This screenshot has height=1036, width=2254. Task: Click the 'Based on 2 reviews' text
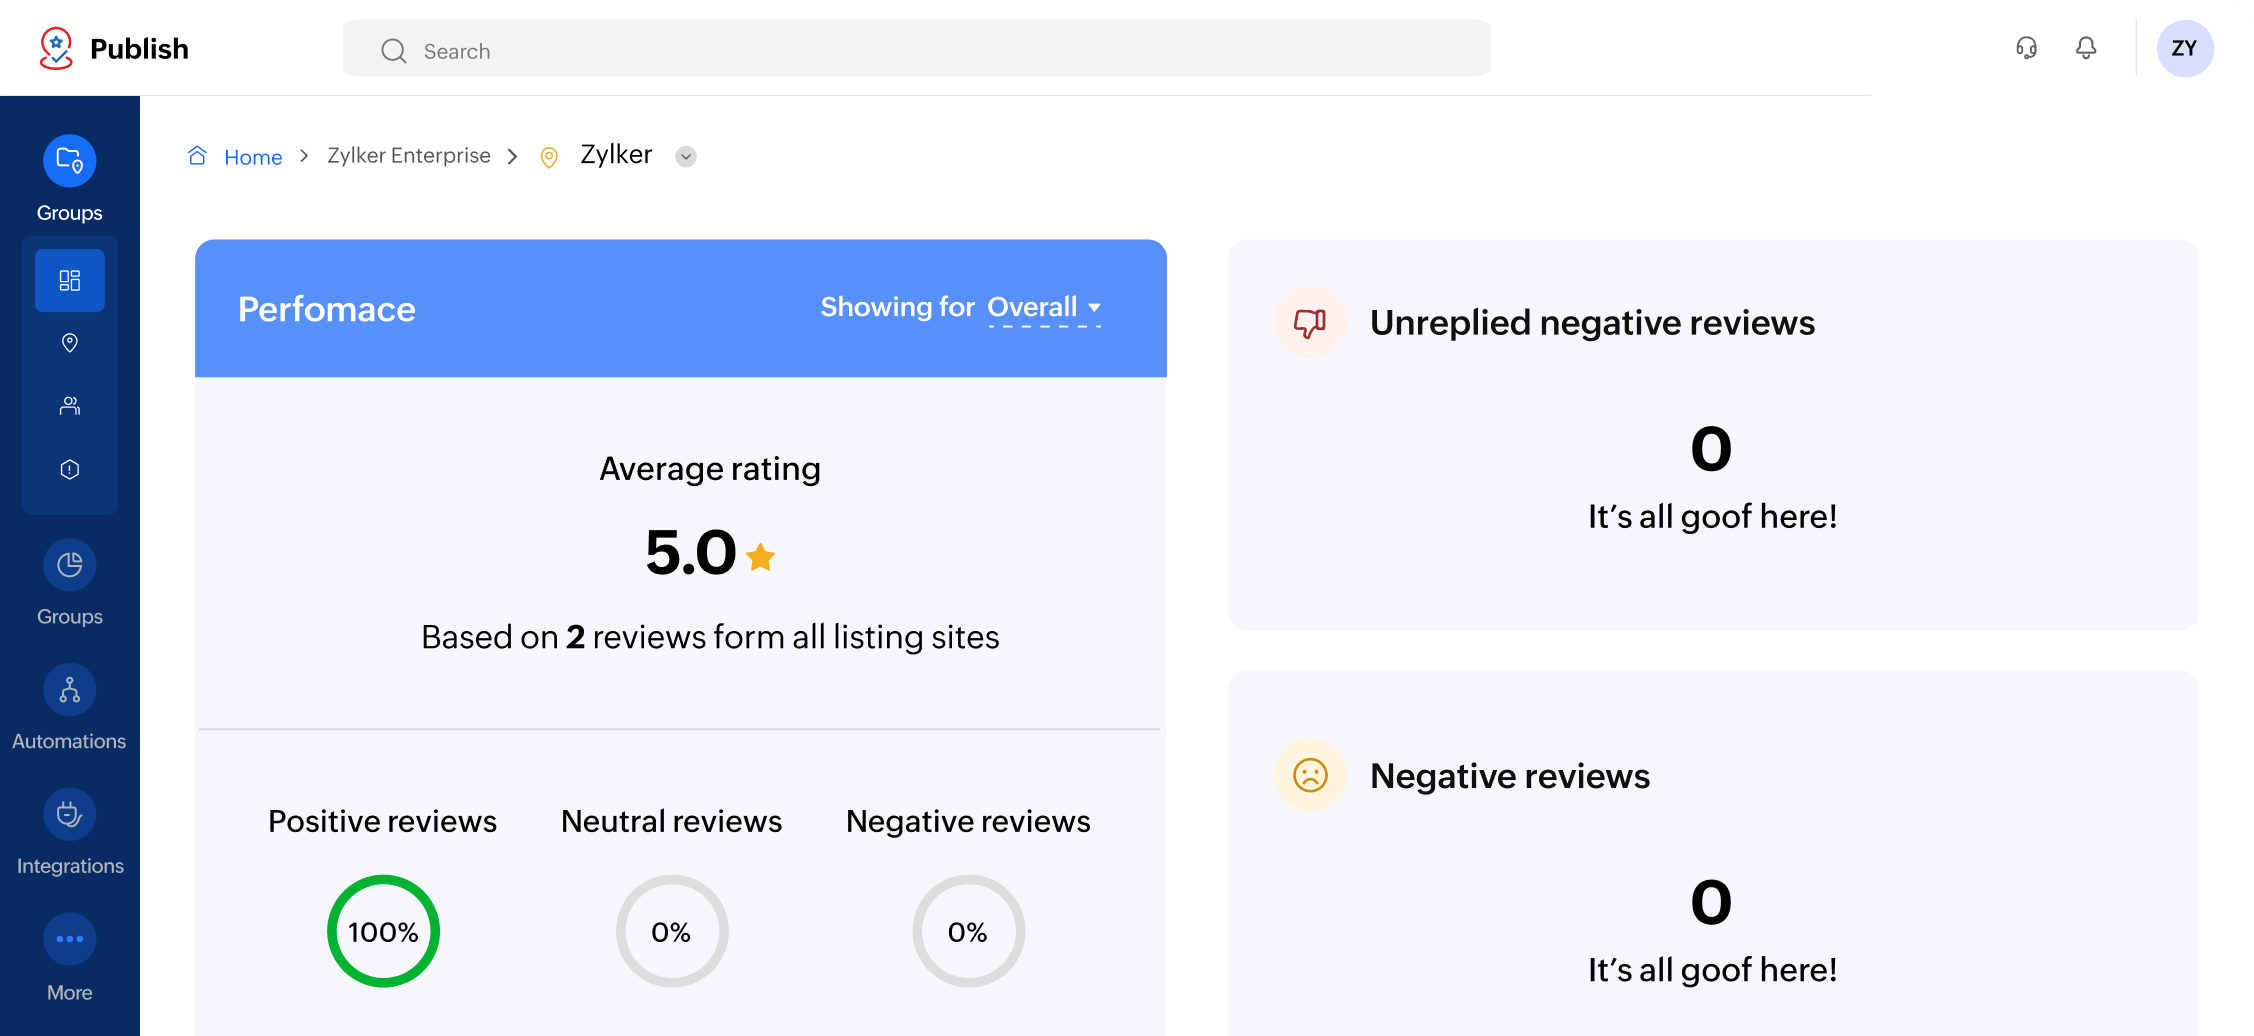click(x=710, y=637)
